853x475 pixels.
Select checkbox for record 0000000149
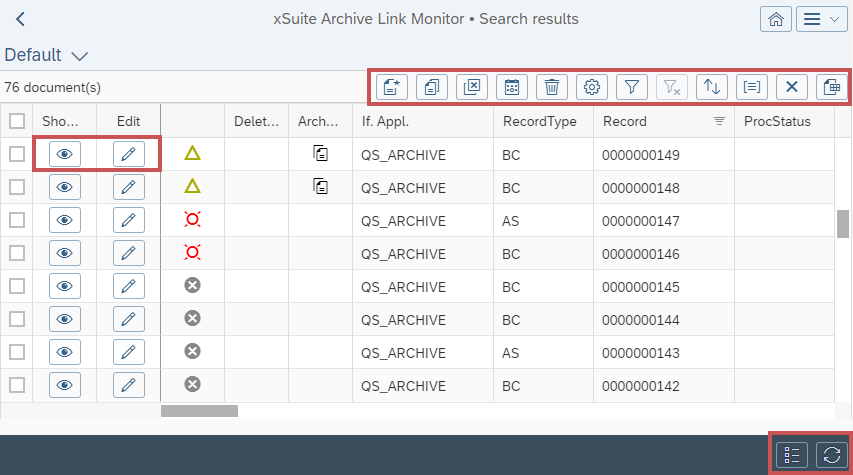pyautogui.click(x=17, y=154)
